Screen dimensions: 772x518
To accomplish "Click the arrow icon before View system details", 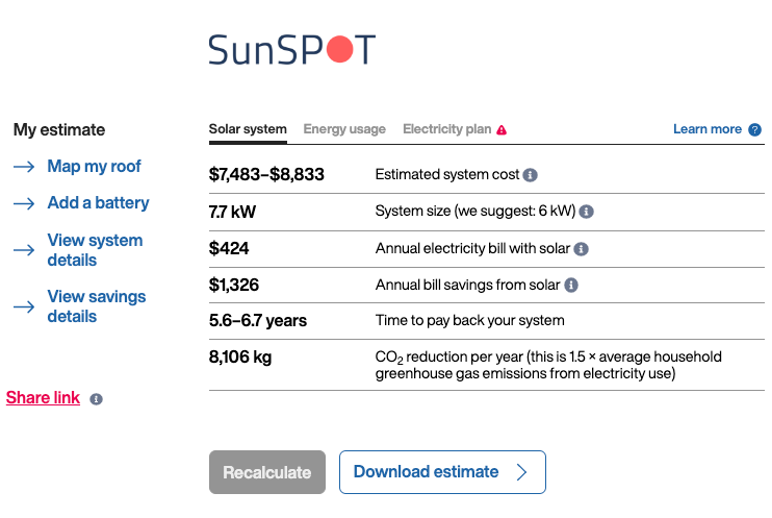I will tap(24, 250).
